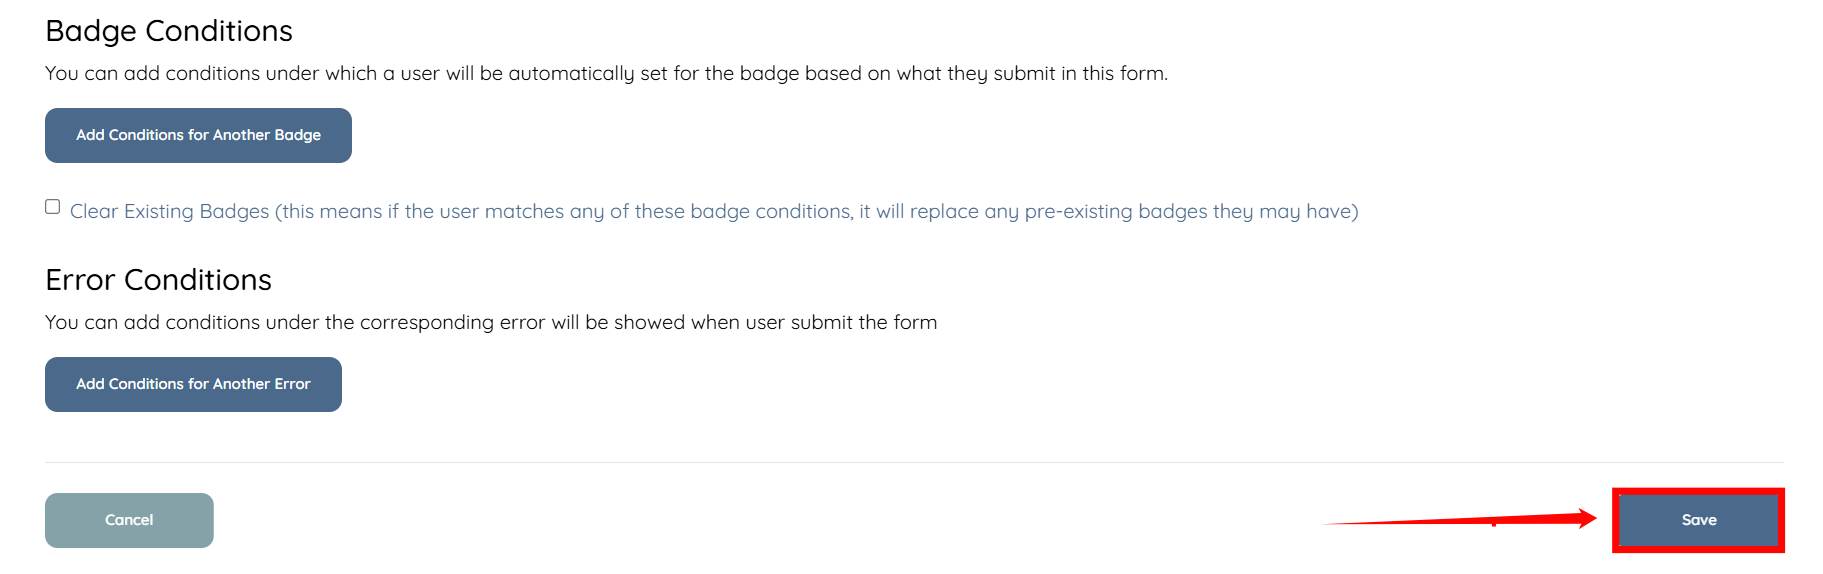Screen dimensions: 1823x574
Task: Click the Clear Existing Badges label text
Action: pyautogui.click(x=713, y=211)
